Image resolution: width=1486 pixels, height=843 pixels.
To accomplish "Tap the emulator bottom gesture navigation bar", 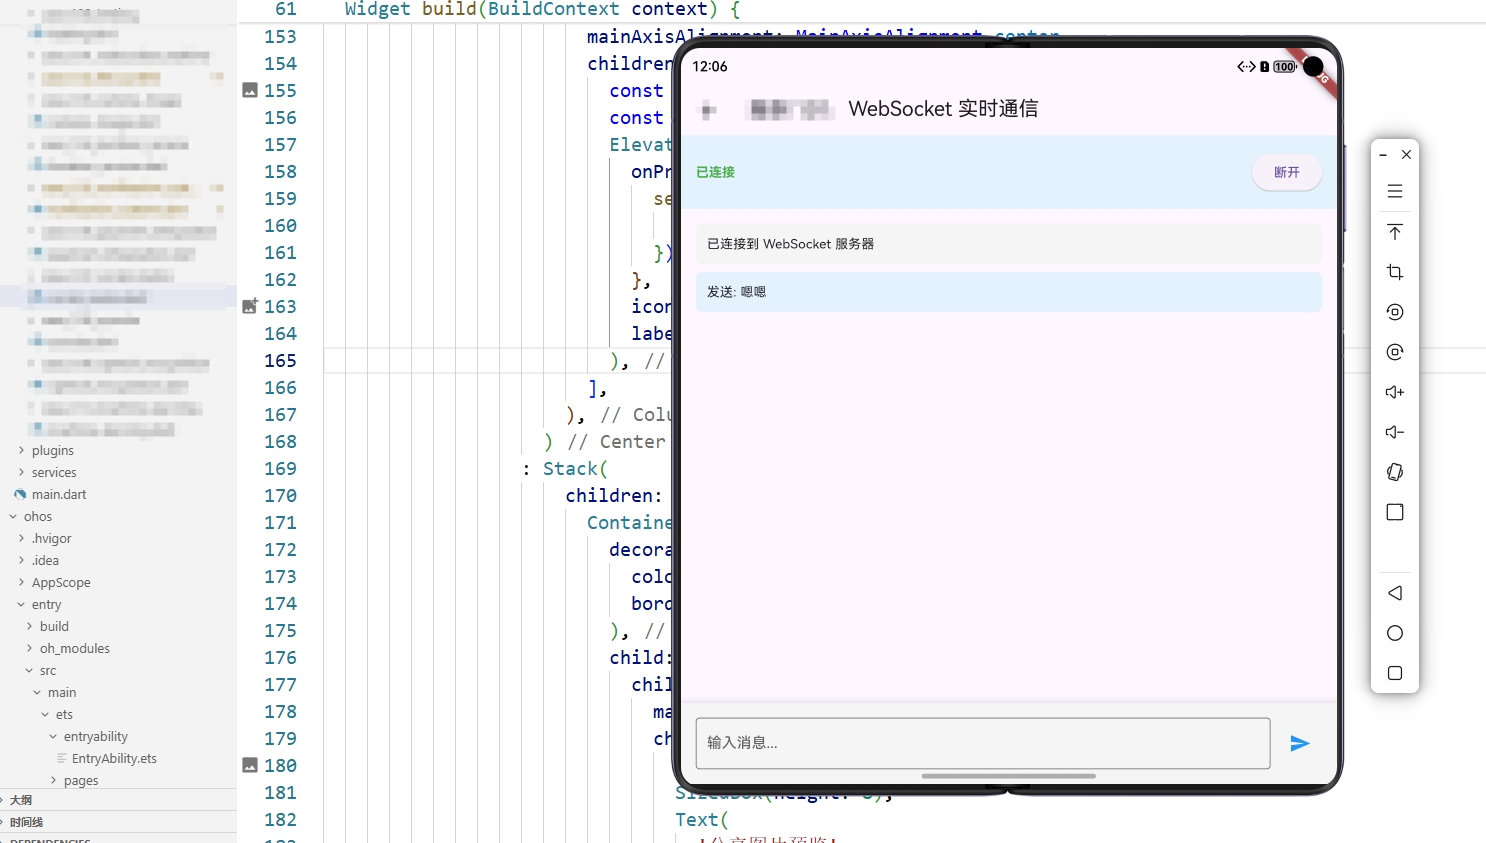I will pyautogui.click(x=1008, y=776).
